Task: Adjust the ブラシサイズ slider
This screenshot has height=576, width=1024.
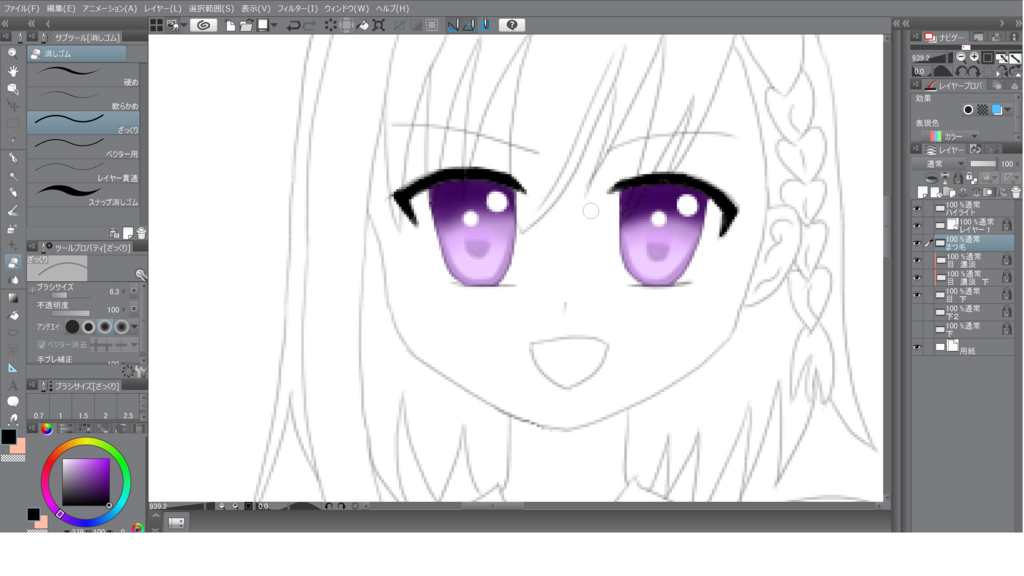Action: pyautogui.click(x=69, y=295)
